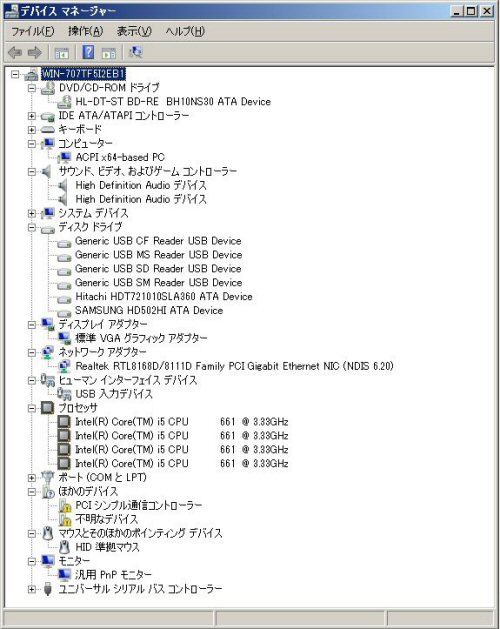Screen dimensions: 500x629
Task: Open the ファイル(F) menu
Action: tap(33, 31)
